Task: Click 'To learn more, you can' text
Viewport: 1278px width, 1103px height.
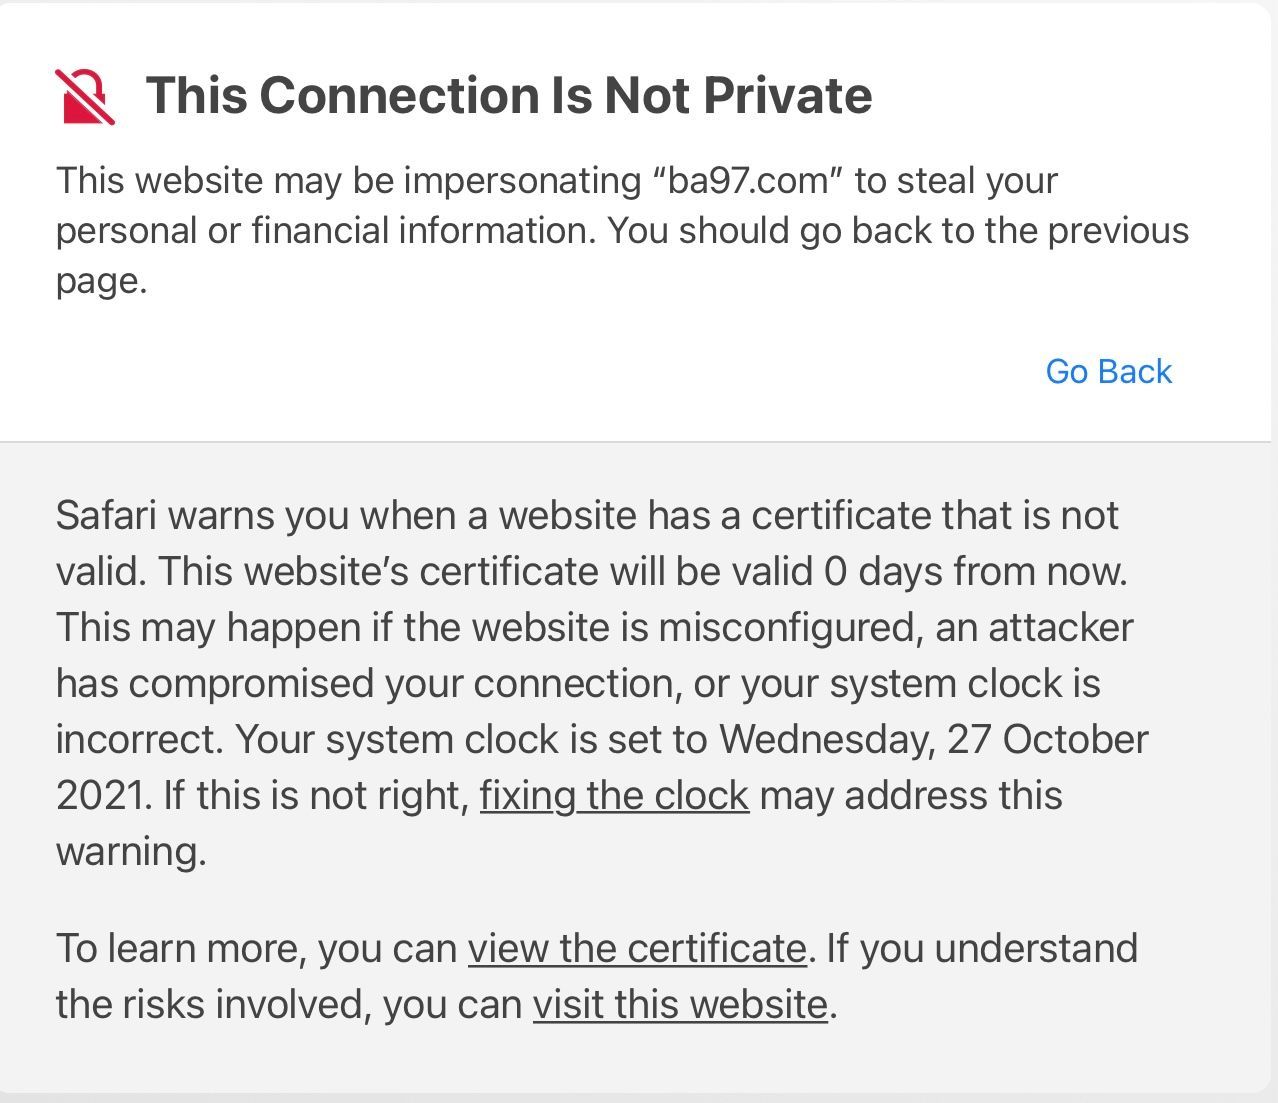Action: [x=256, y=947]
